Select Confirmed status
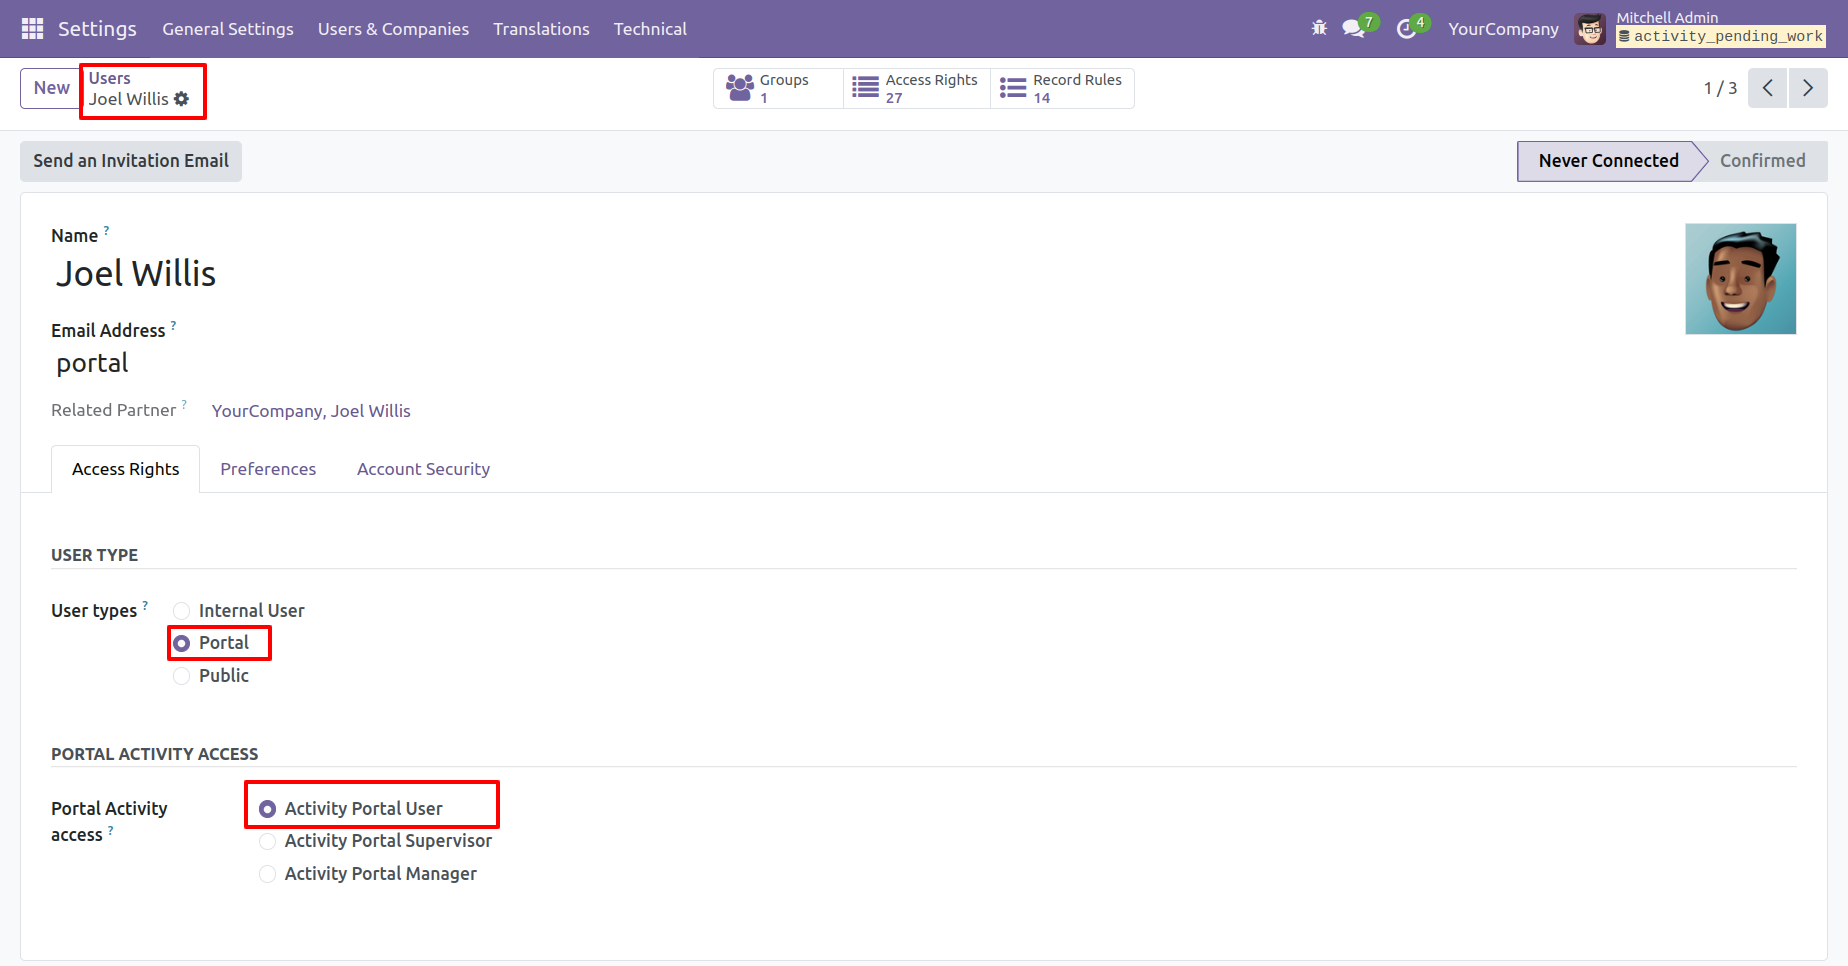This screenshot has height=966, width=1848. click(1762, 161)
